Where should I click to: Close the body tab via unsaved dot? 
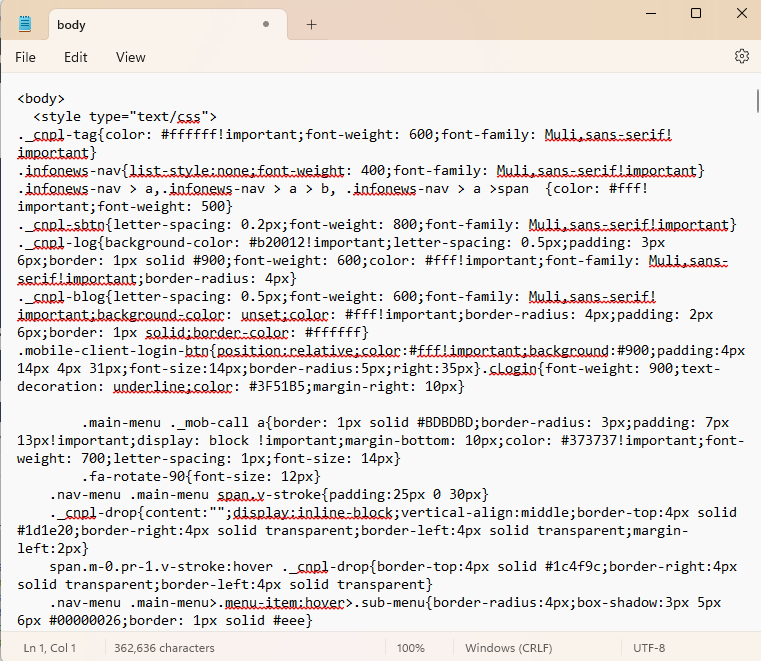pos(265,24)
